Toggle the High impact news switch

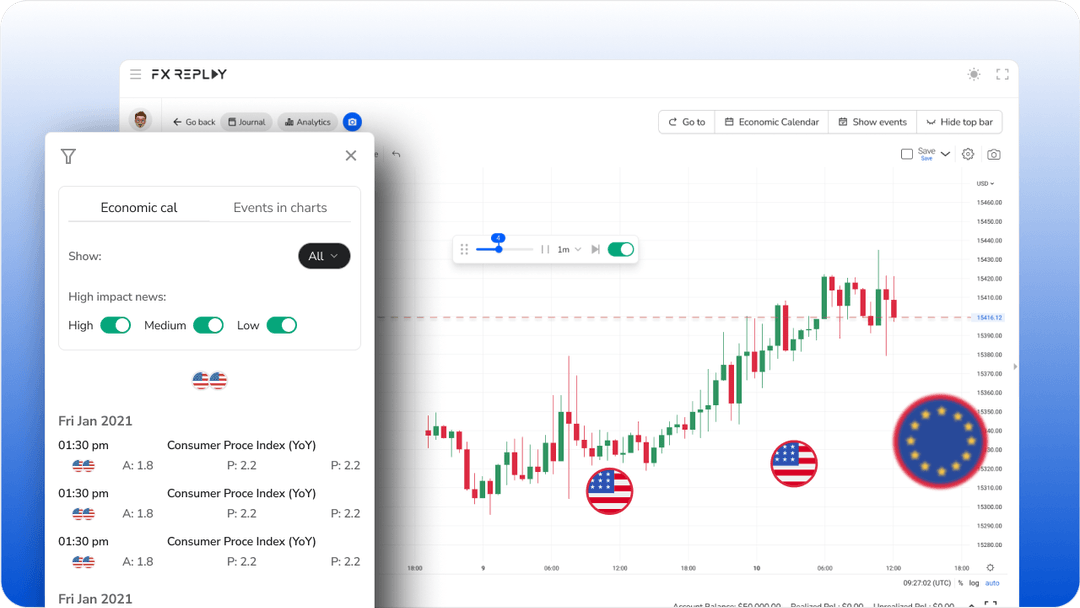click(116, 325)
